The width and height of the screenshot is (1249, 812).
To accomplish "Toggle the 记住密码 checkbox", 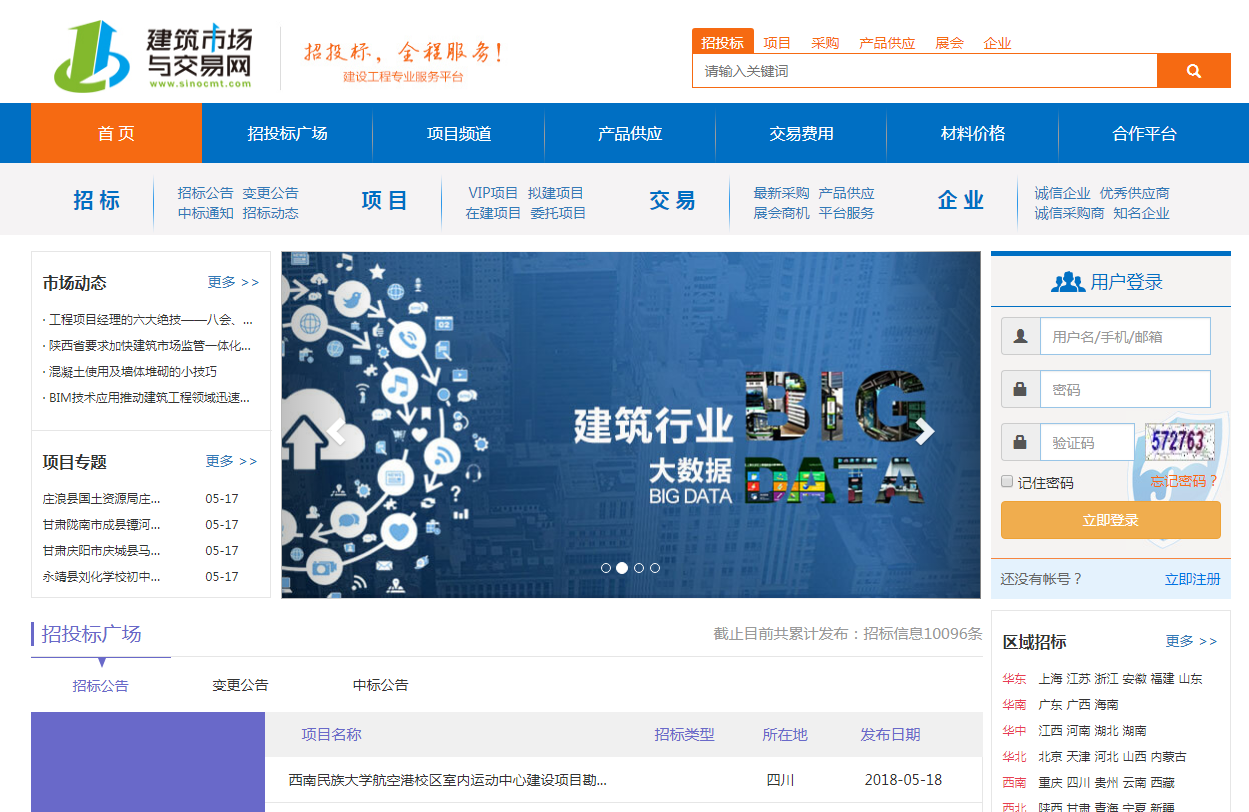I will point(1007,482).
